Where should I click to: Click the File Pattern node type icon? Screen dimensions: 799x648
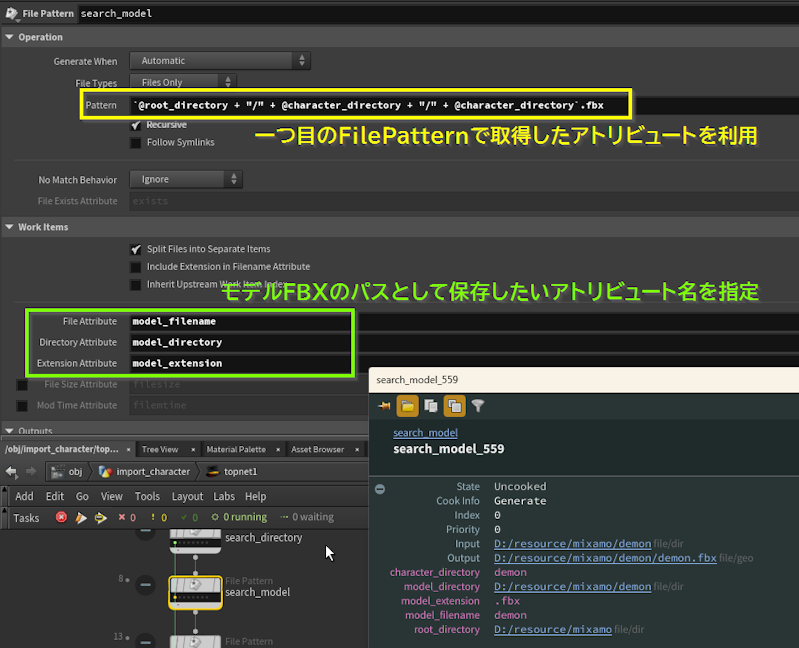pyautogui.click(x=11, y=13)
